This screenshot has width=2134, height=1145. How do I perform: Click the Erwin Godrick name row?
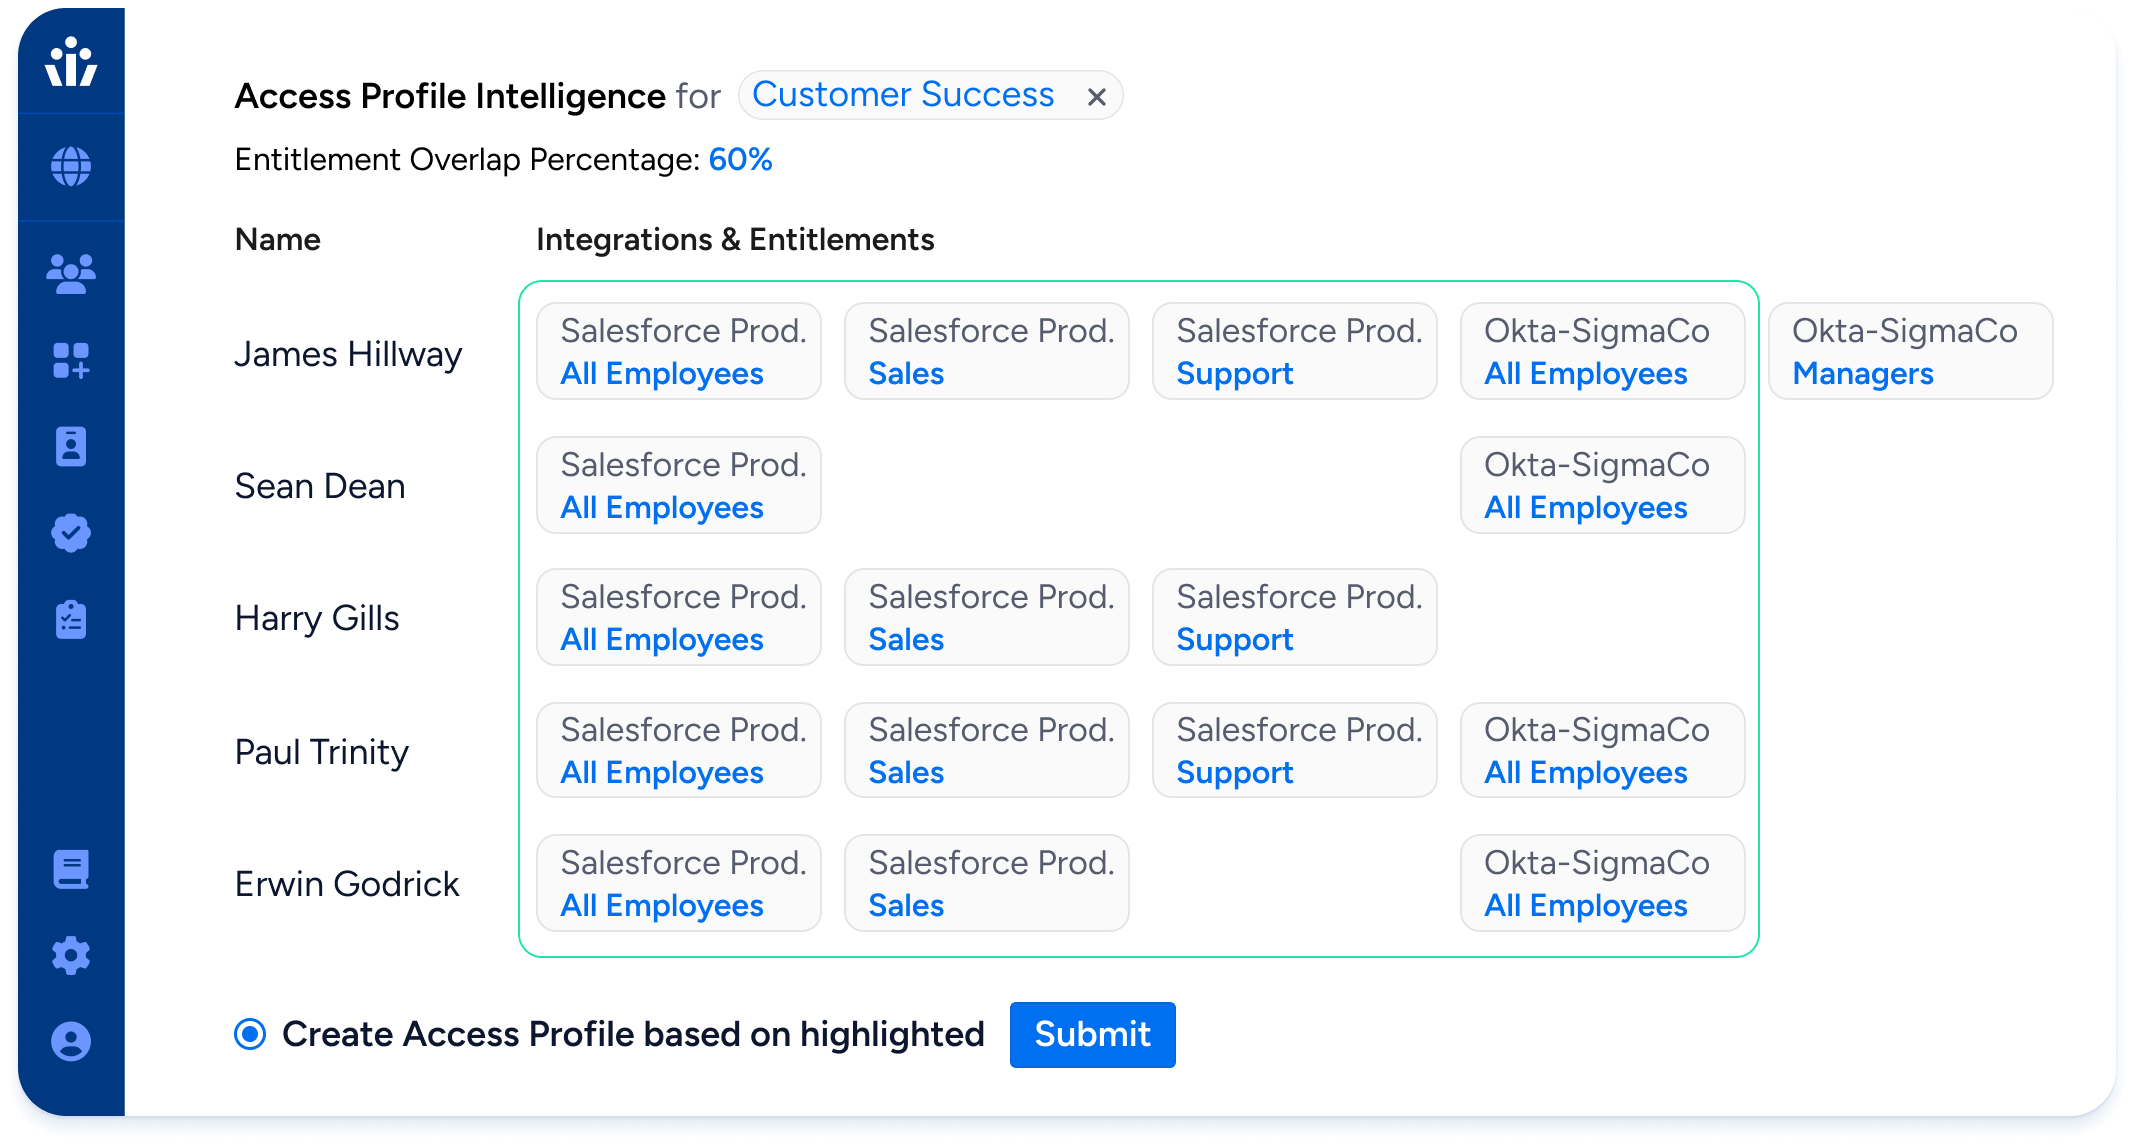tap(347, 885)
